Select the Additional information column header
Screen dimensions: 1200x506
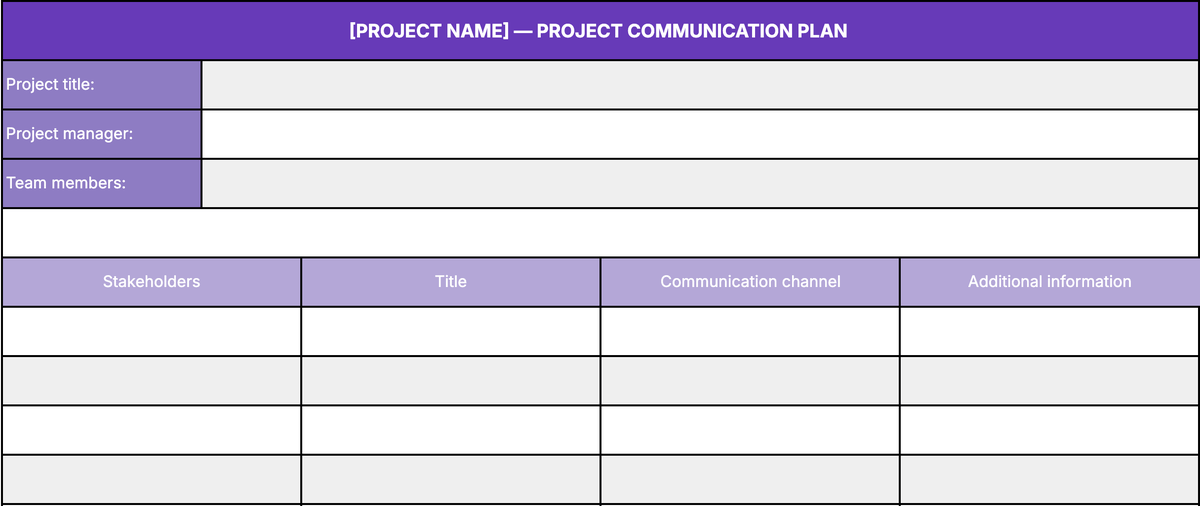tap(1050, 282)
